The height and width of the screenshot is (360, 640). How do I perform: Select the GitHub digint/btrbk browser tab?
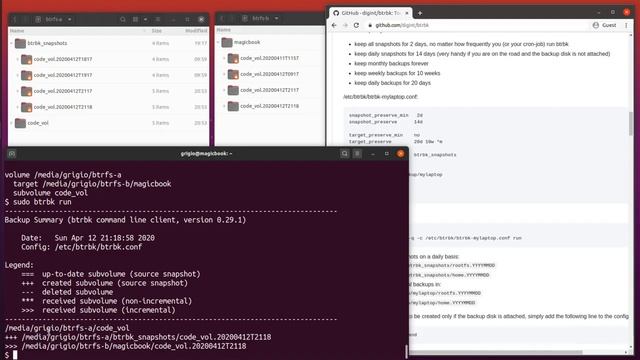tap(371, 13)
